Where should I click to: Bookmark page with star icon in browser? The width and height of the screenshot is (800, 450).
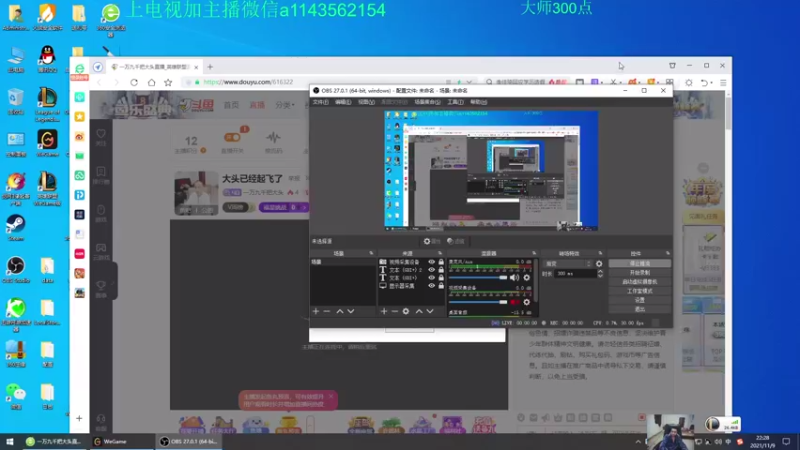(168, 82)
